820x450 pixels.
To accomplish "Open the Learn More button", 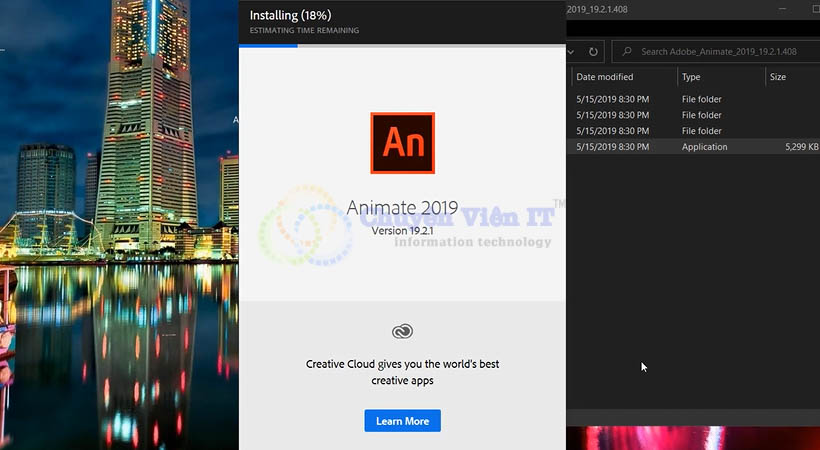I will tap(402, 421).
